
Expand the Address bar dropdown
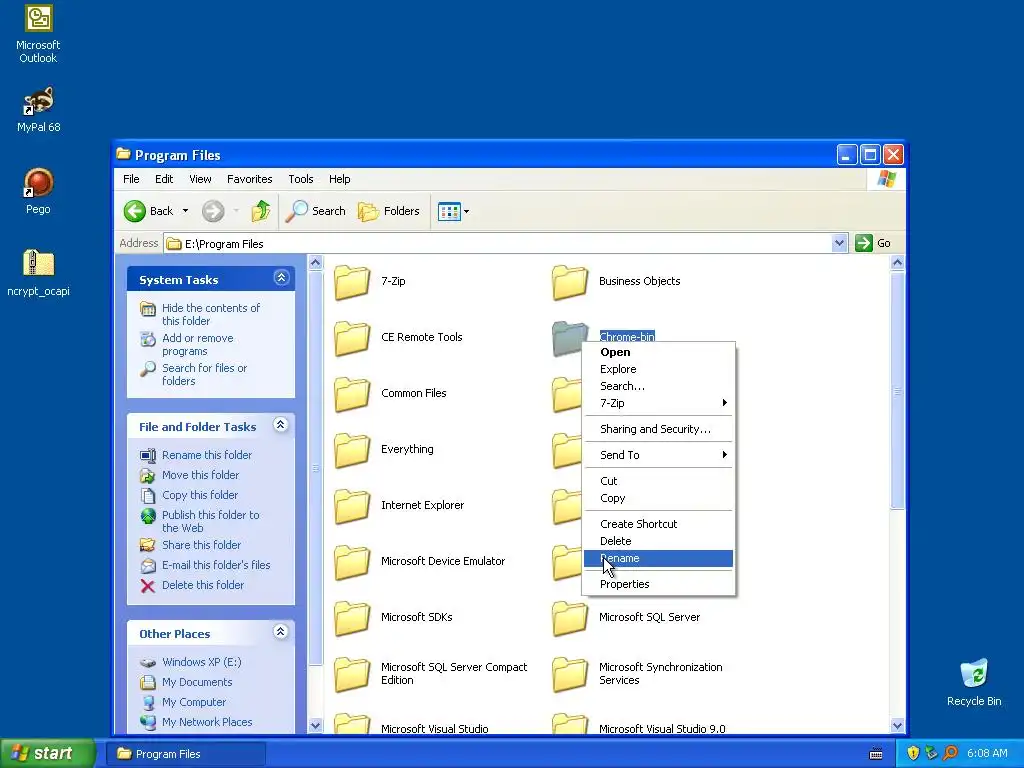(839, 244)
